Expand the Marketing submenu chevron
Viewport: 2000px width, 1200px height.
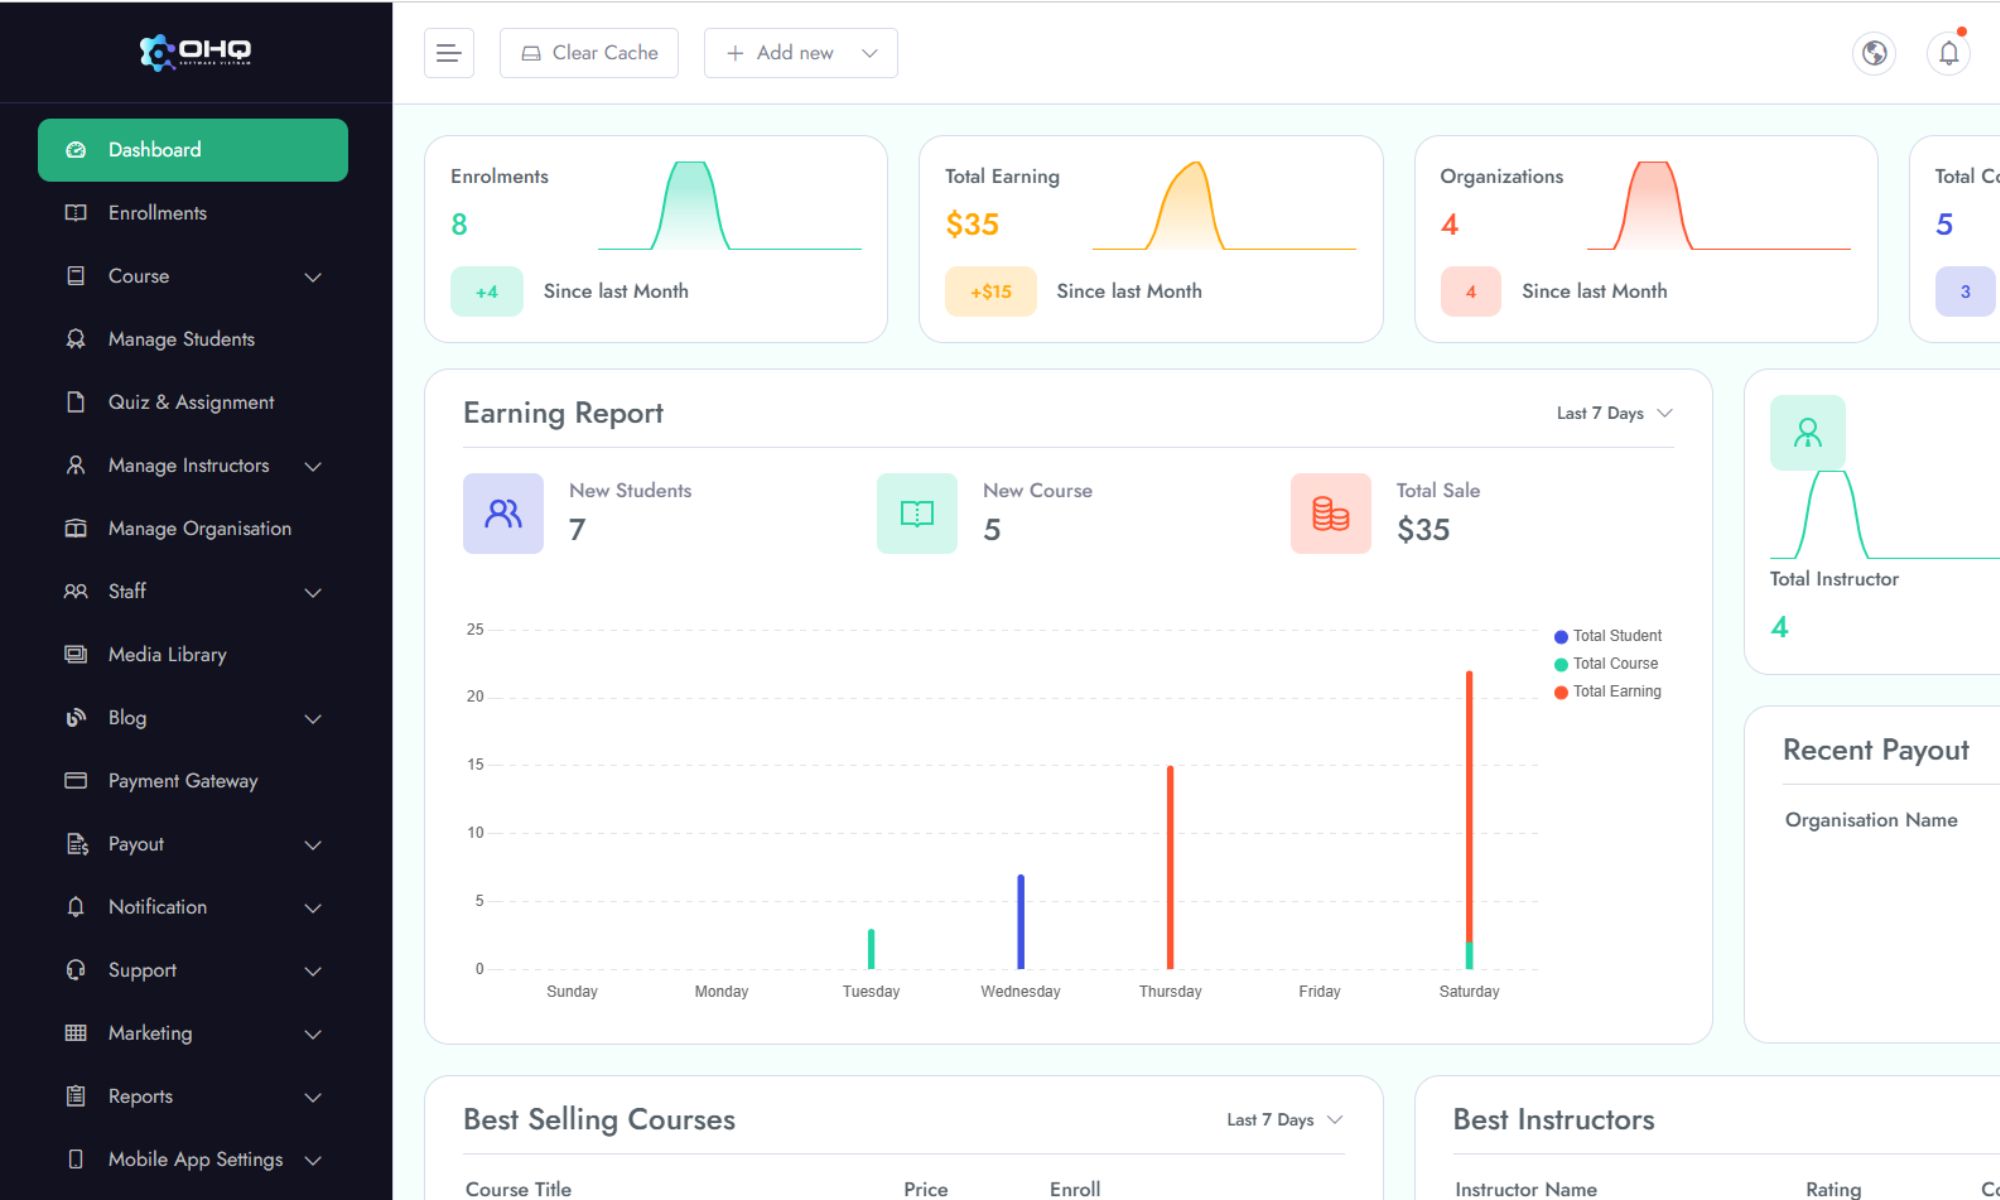313,1034
